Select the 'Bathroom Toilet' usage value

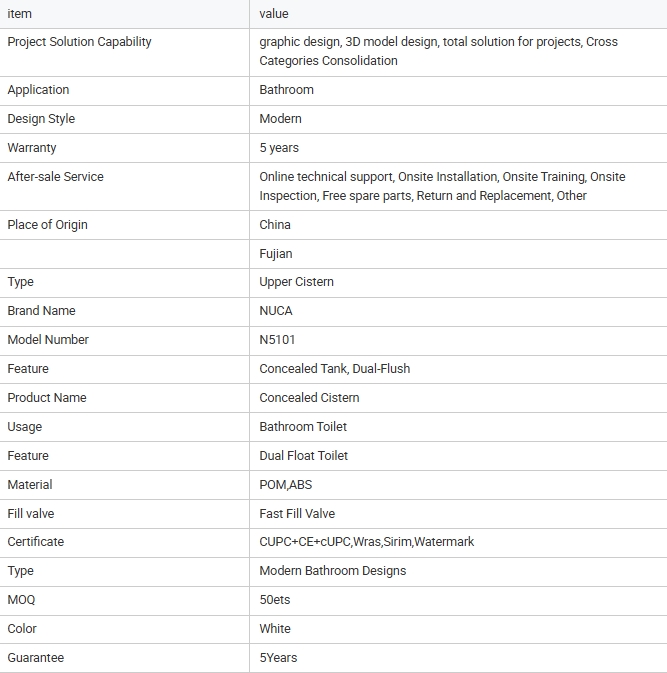[303, 427]
